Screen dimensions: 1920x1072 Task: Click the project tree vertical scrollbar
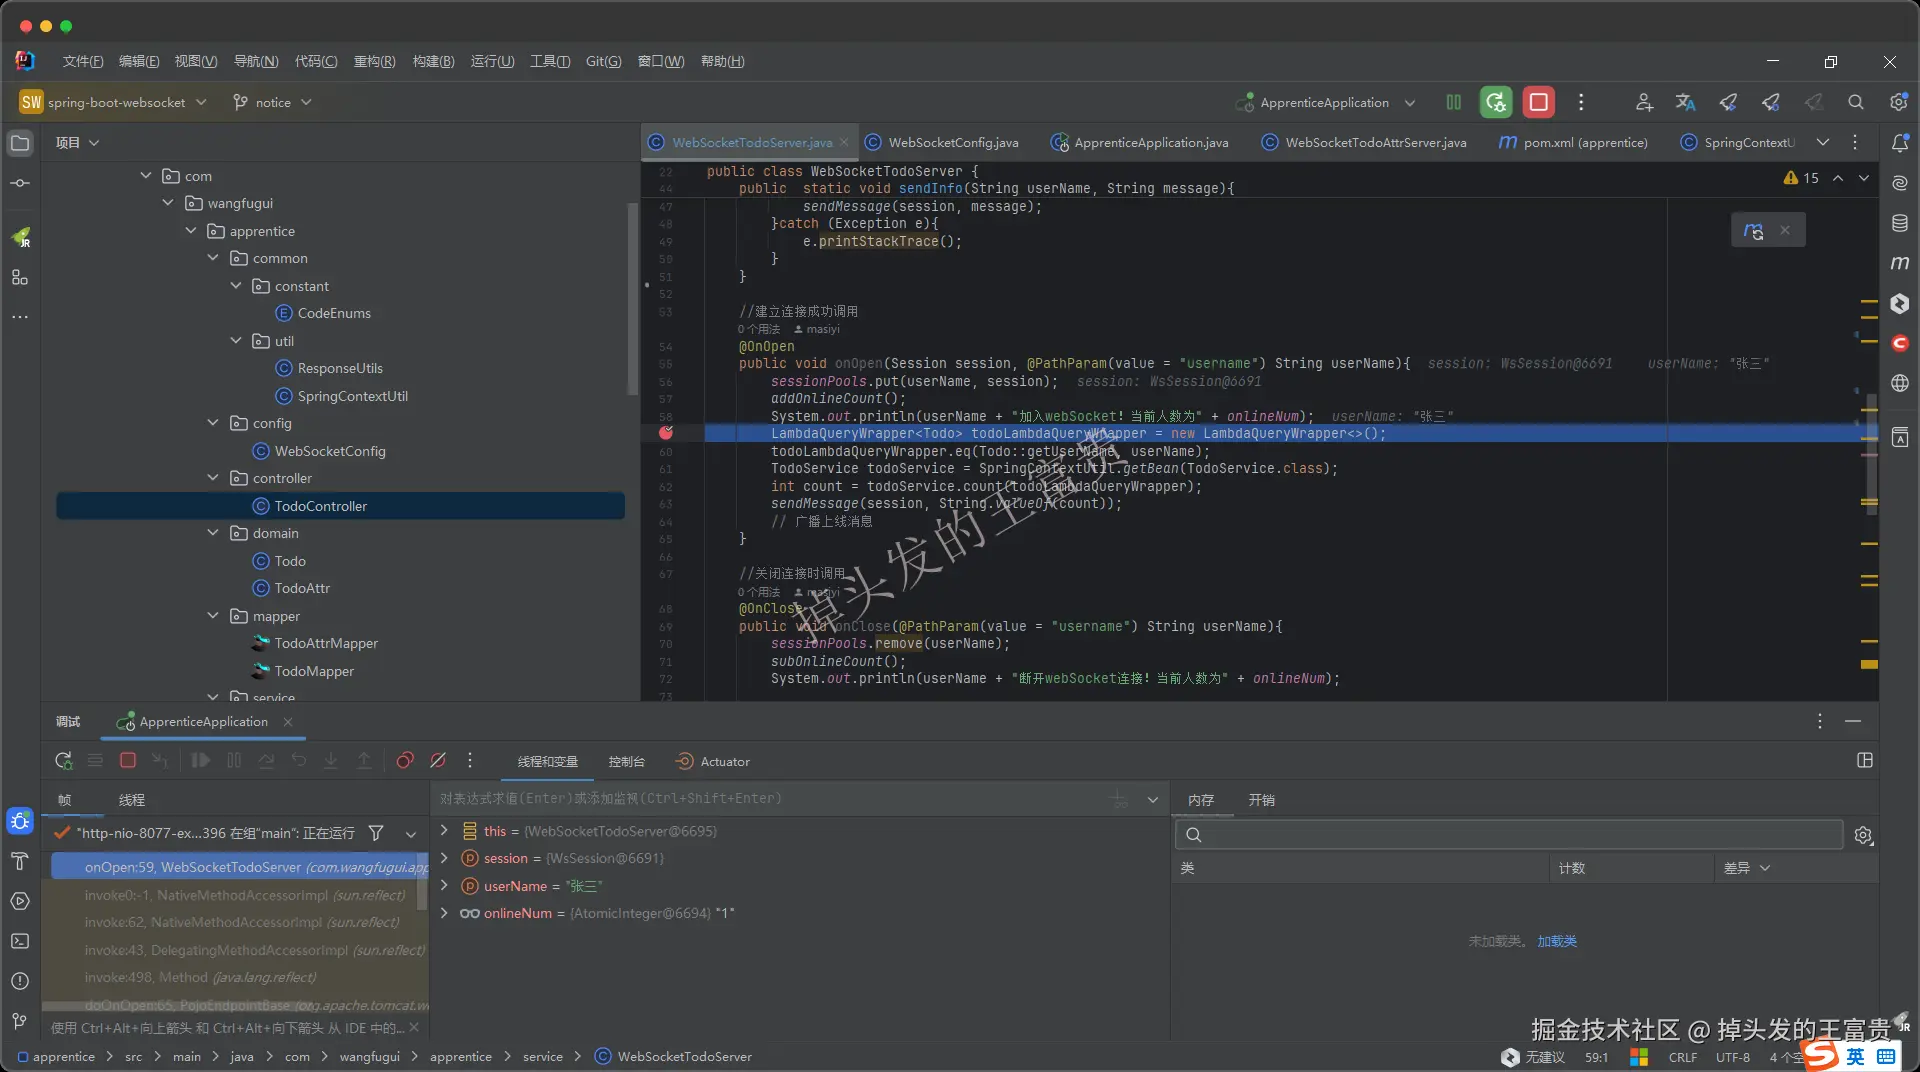632,298
